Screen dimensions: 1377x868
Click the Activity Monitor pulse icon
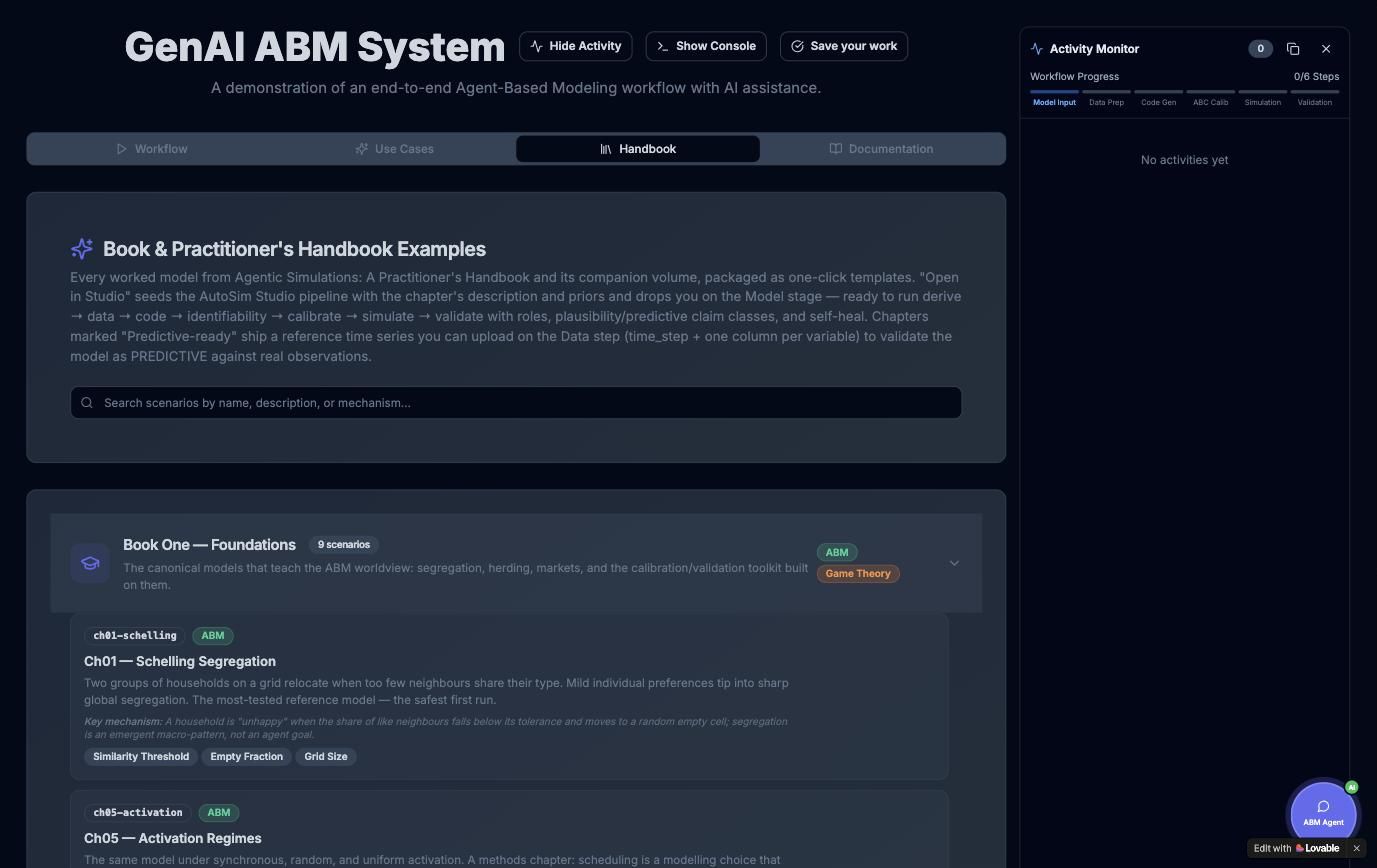[1037, 49]
